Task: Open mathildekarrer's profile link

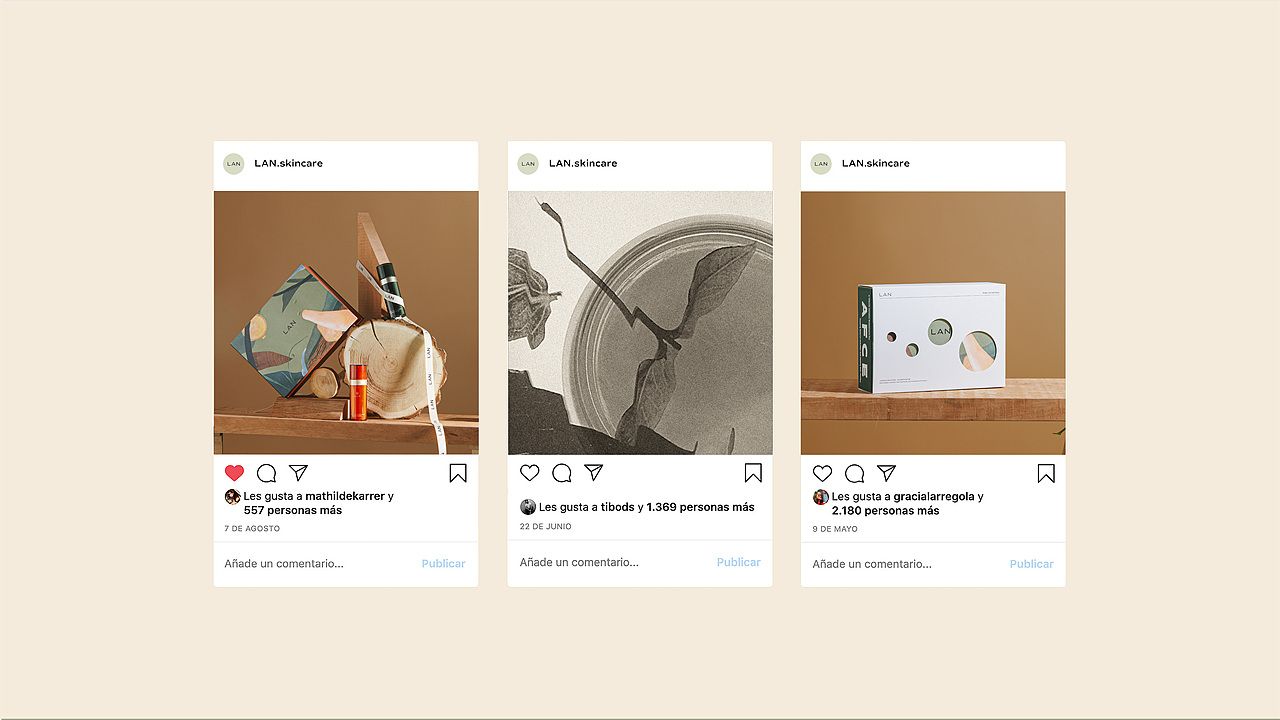Action: point(345,496)
